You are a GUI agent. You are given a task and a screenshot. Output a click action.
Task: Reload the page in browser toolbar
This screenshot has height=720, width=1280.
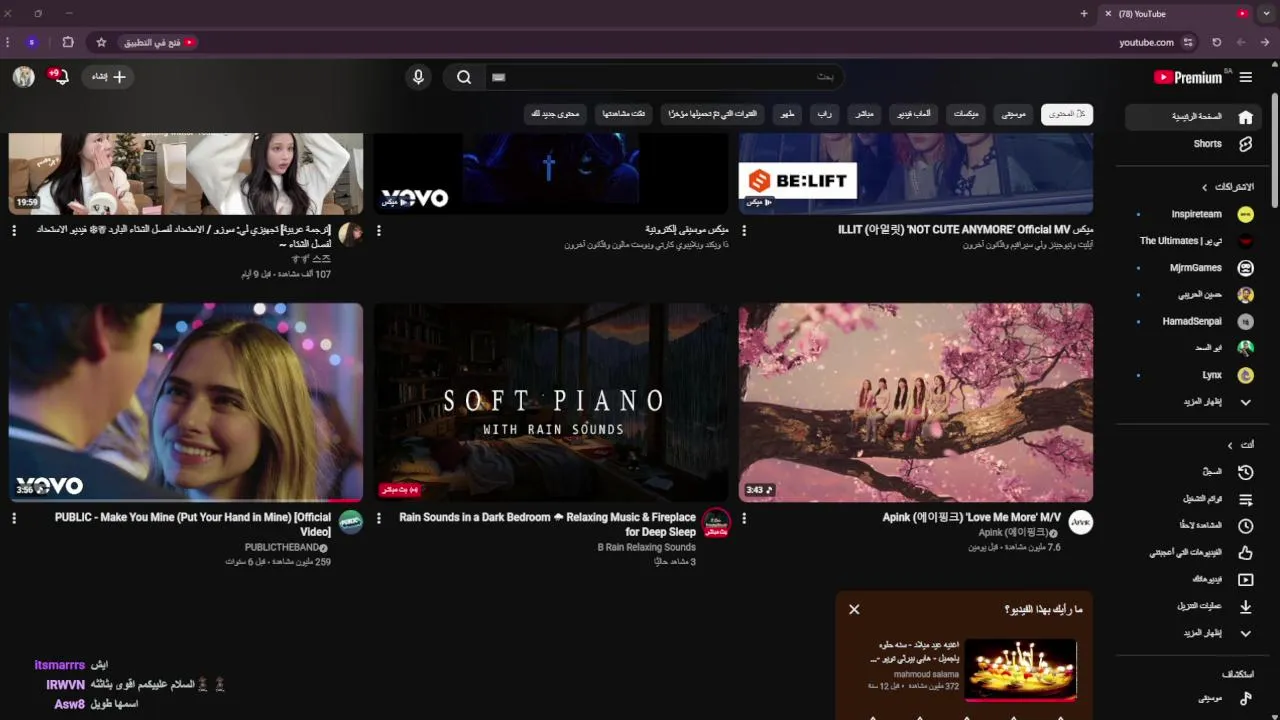[x=1216, y=42]
